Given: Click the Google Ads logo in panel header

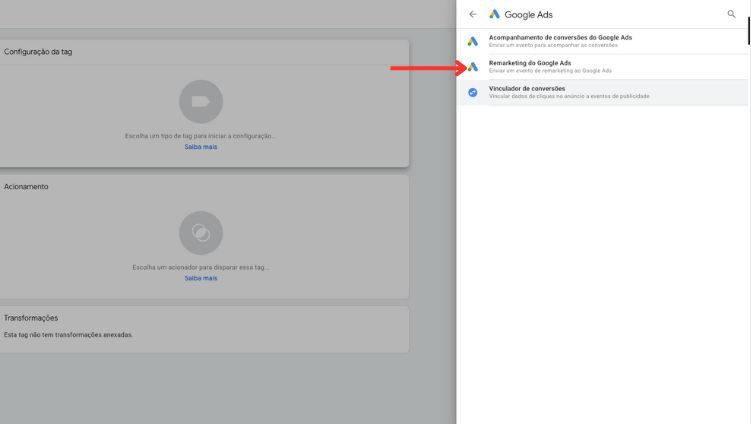Looking at the screenshot, I should pyautogui.click(x=494, y=14).
